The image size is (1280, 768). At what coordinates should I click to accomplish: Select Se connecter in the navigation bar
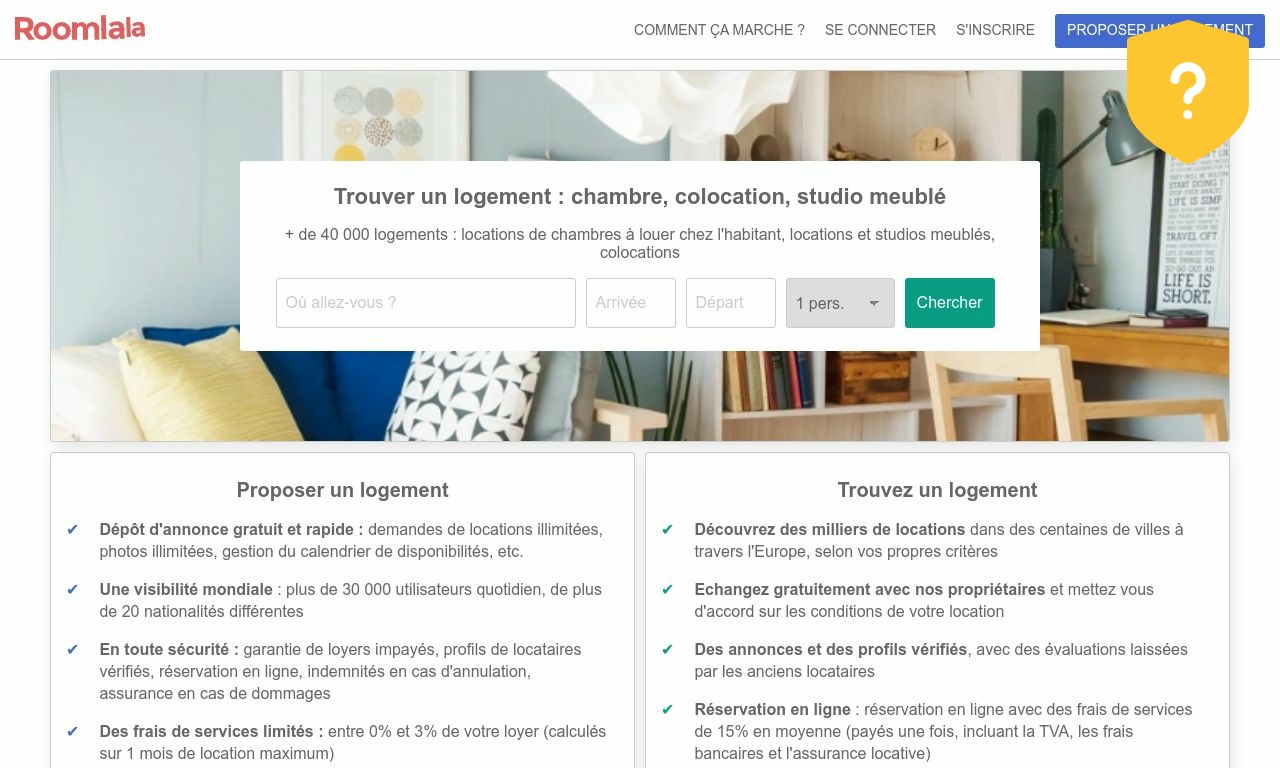[x=880, y=30]
